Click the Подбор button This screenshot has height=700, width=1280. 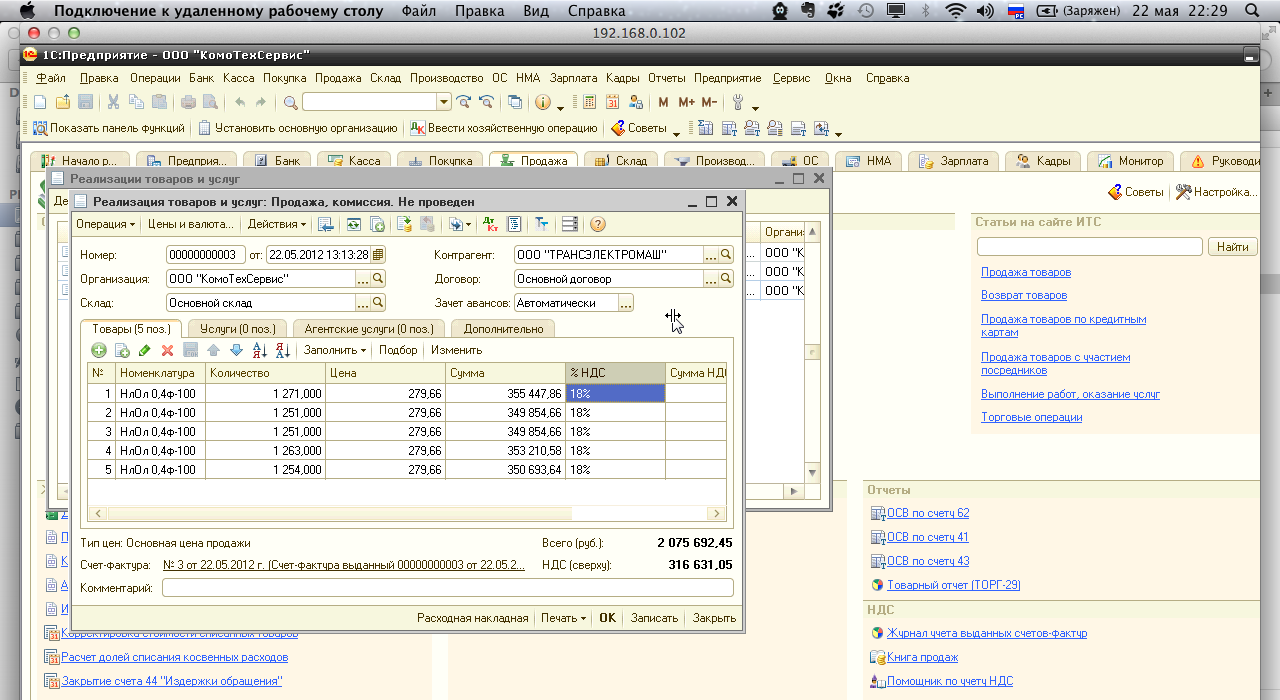click(x=398, y=350)
